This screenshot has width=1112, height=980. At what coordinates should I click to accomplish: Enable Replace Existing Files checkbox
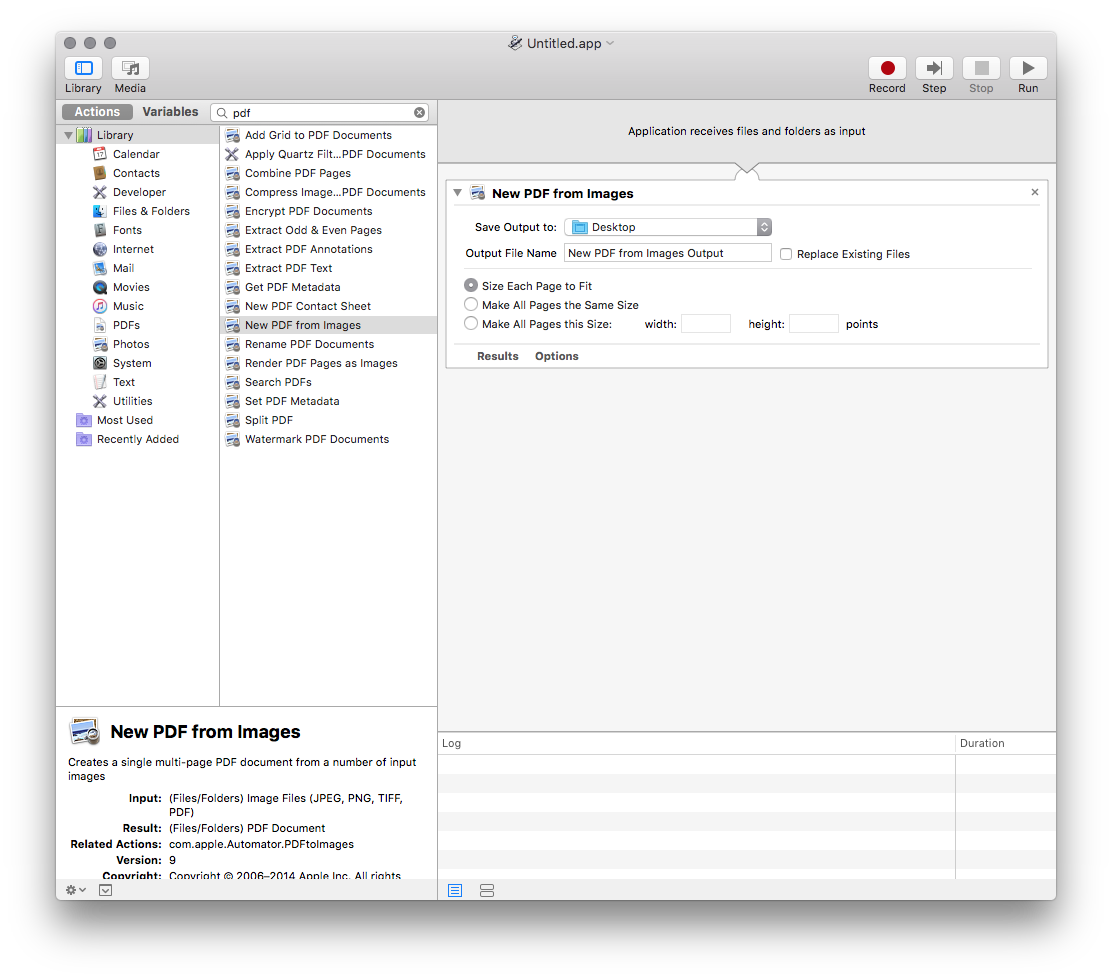pos(786,254)
